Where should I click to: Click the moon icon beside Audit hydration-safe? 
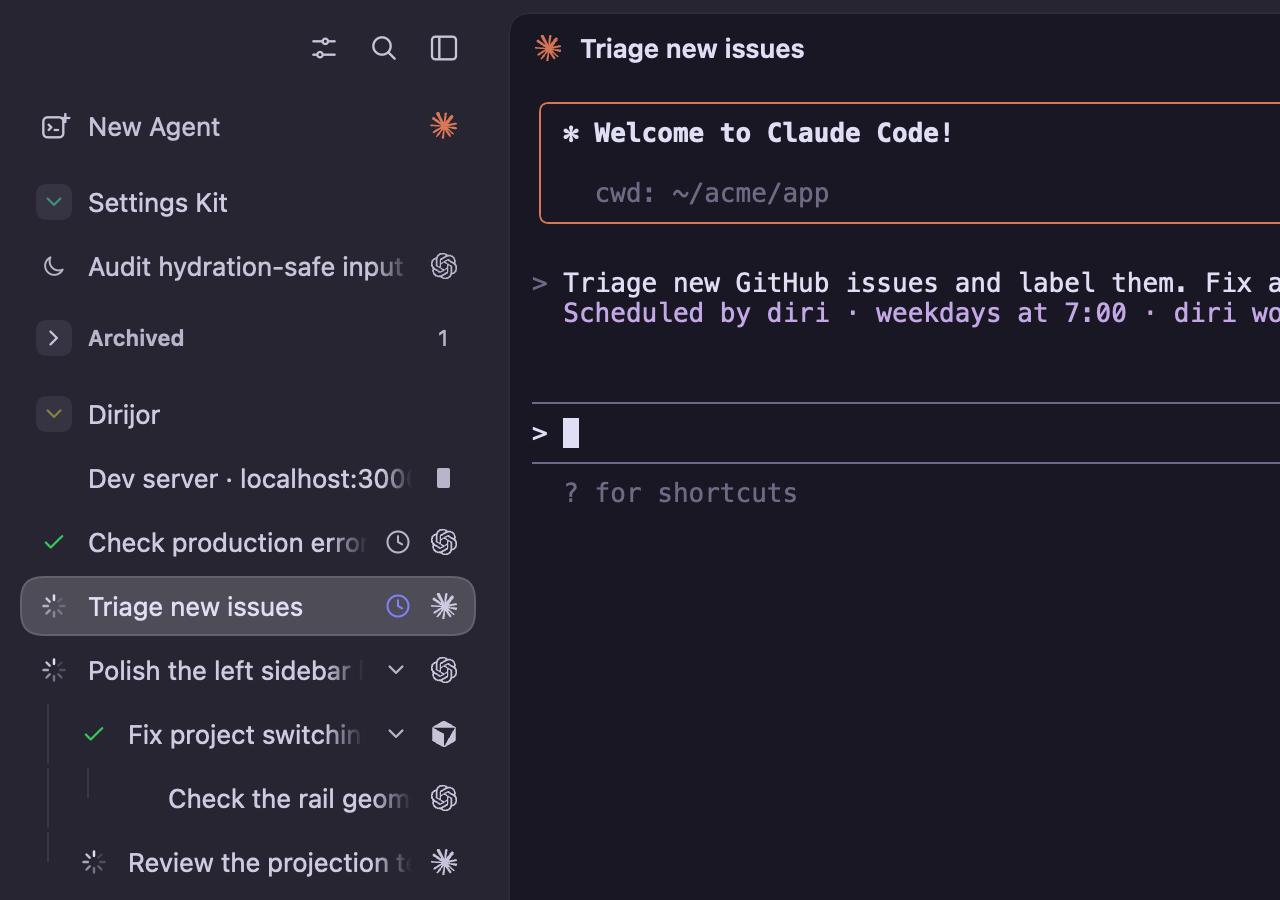(54, 267)
